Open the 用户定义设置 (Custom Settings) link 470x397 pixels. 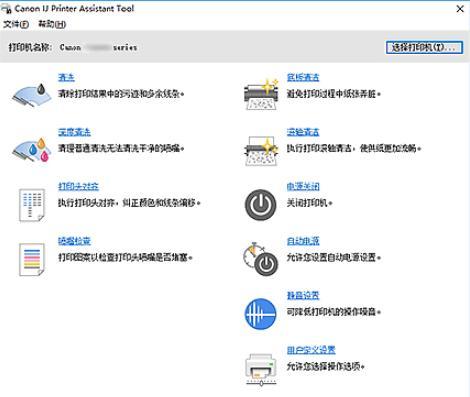[311, 350]
